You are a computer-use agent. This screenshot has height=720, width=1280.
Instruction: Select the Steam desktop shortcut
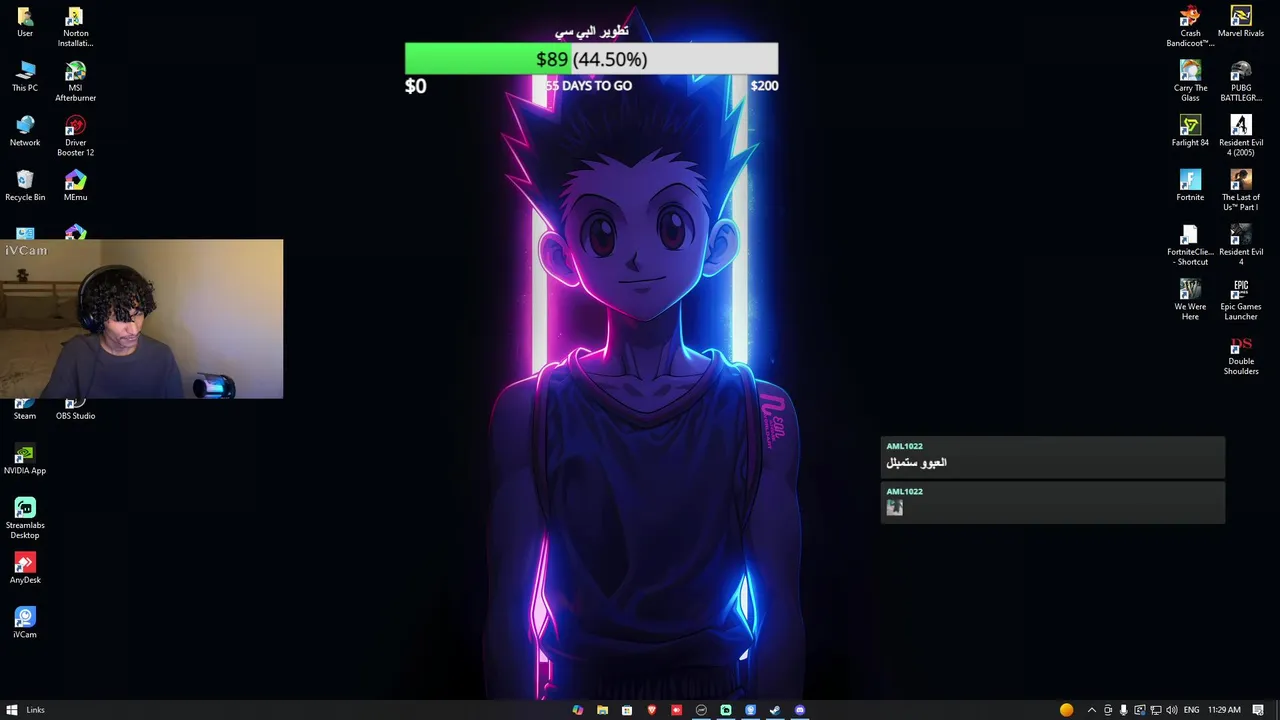(25, 410)
